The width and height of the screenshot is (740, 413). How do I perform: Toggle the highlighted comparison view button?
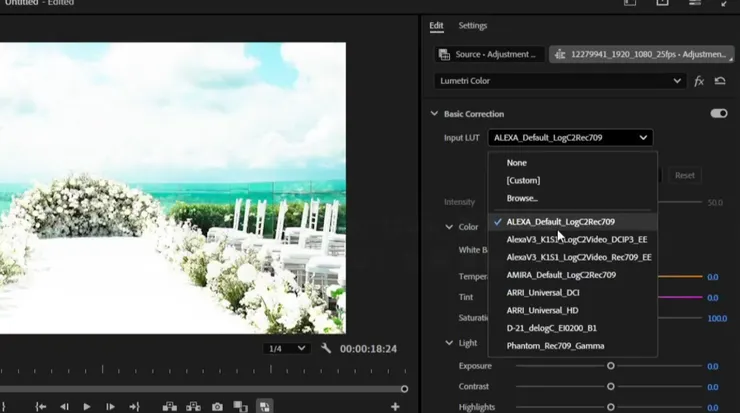[x=264, y=406]
